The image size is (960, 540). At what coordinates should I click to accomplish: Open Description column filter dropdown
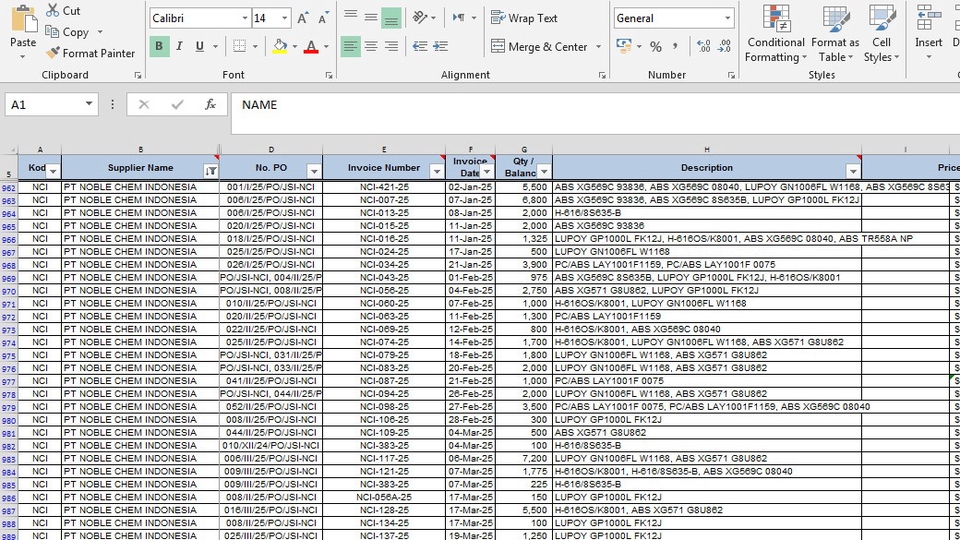[x=853, y=171]
